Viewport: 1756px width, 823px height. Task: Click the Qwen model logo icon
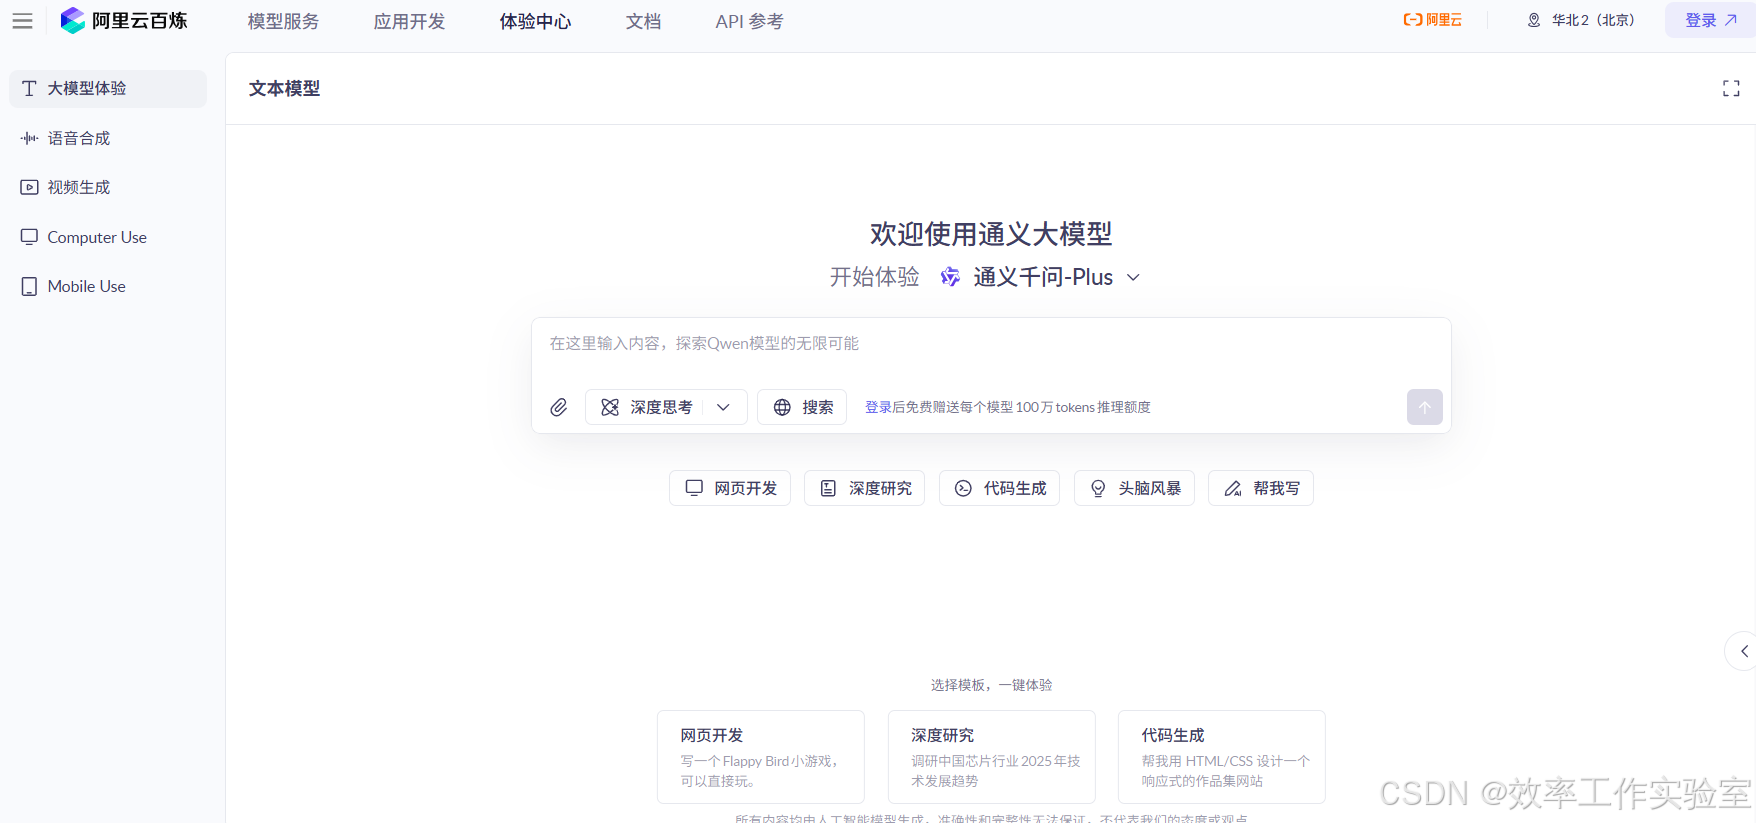pos(950,277)
